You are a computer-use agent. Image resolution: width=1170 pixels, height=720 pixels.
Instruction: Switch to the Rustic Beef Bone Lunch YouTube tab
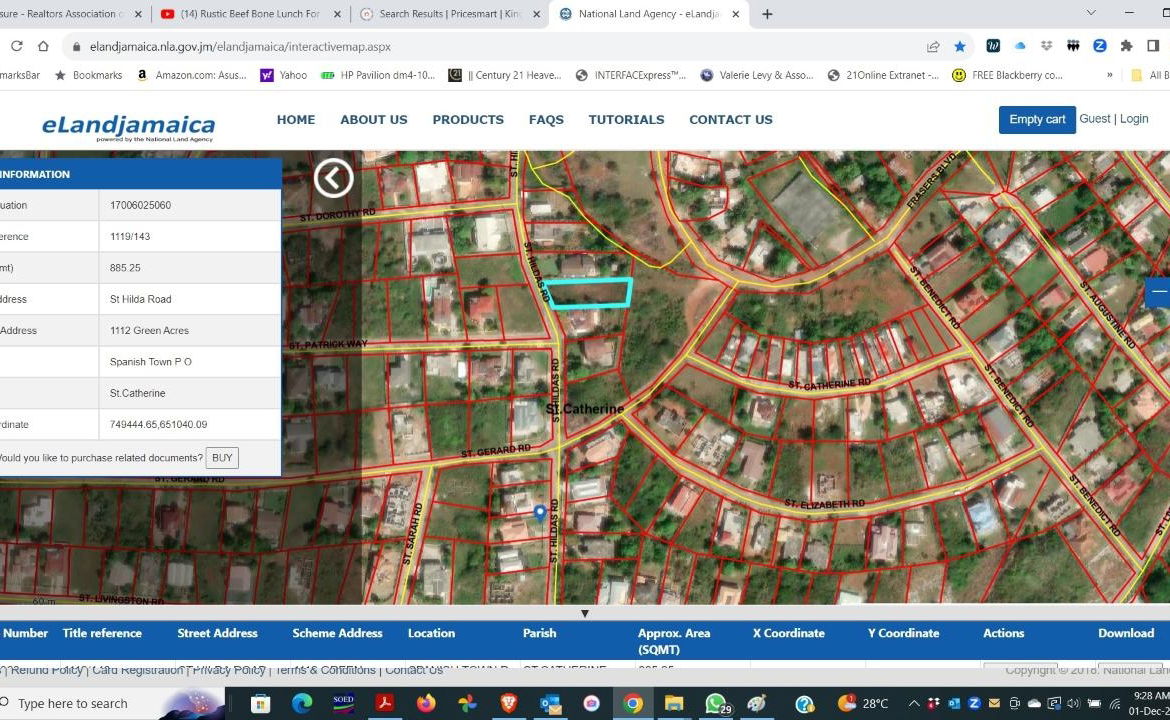[251, 14]
